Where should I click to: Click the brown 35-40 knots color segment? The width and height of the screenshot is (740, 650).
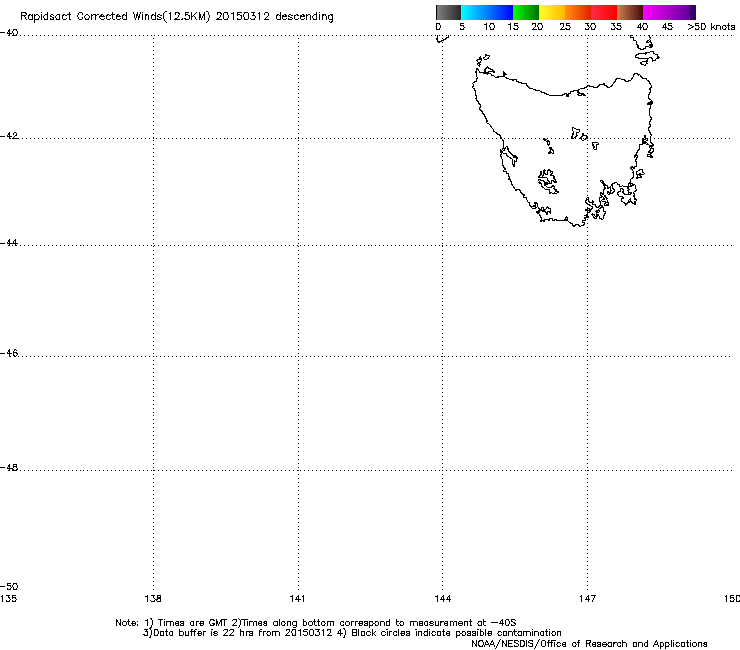(x=630, y=12)
